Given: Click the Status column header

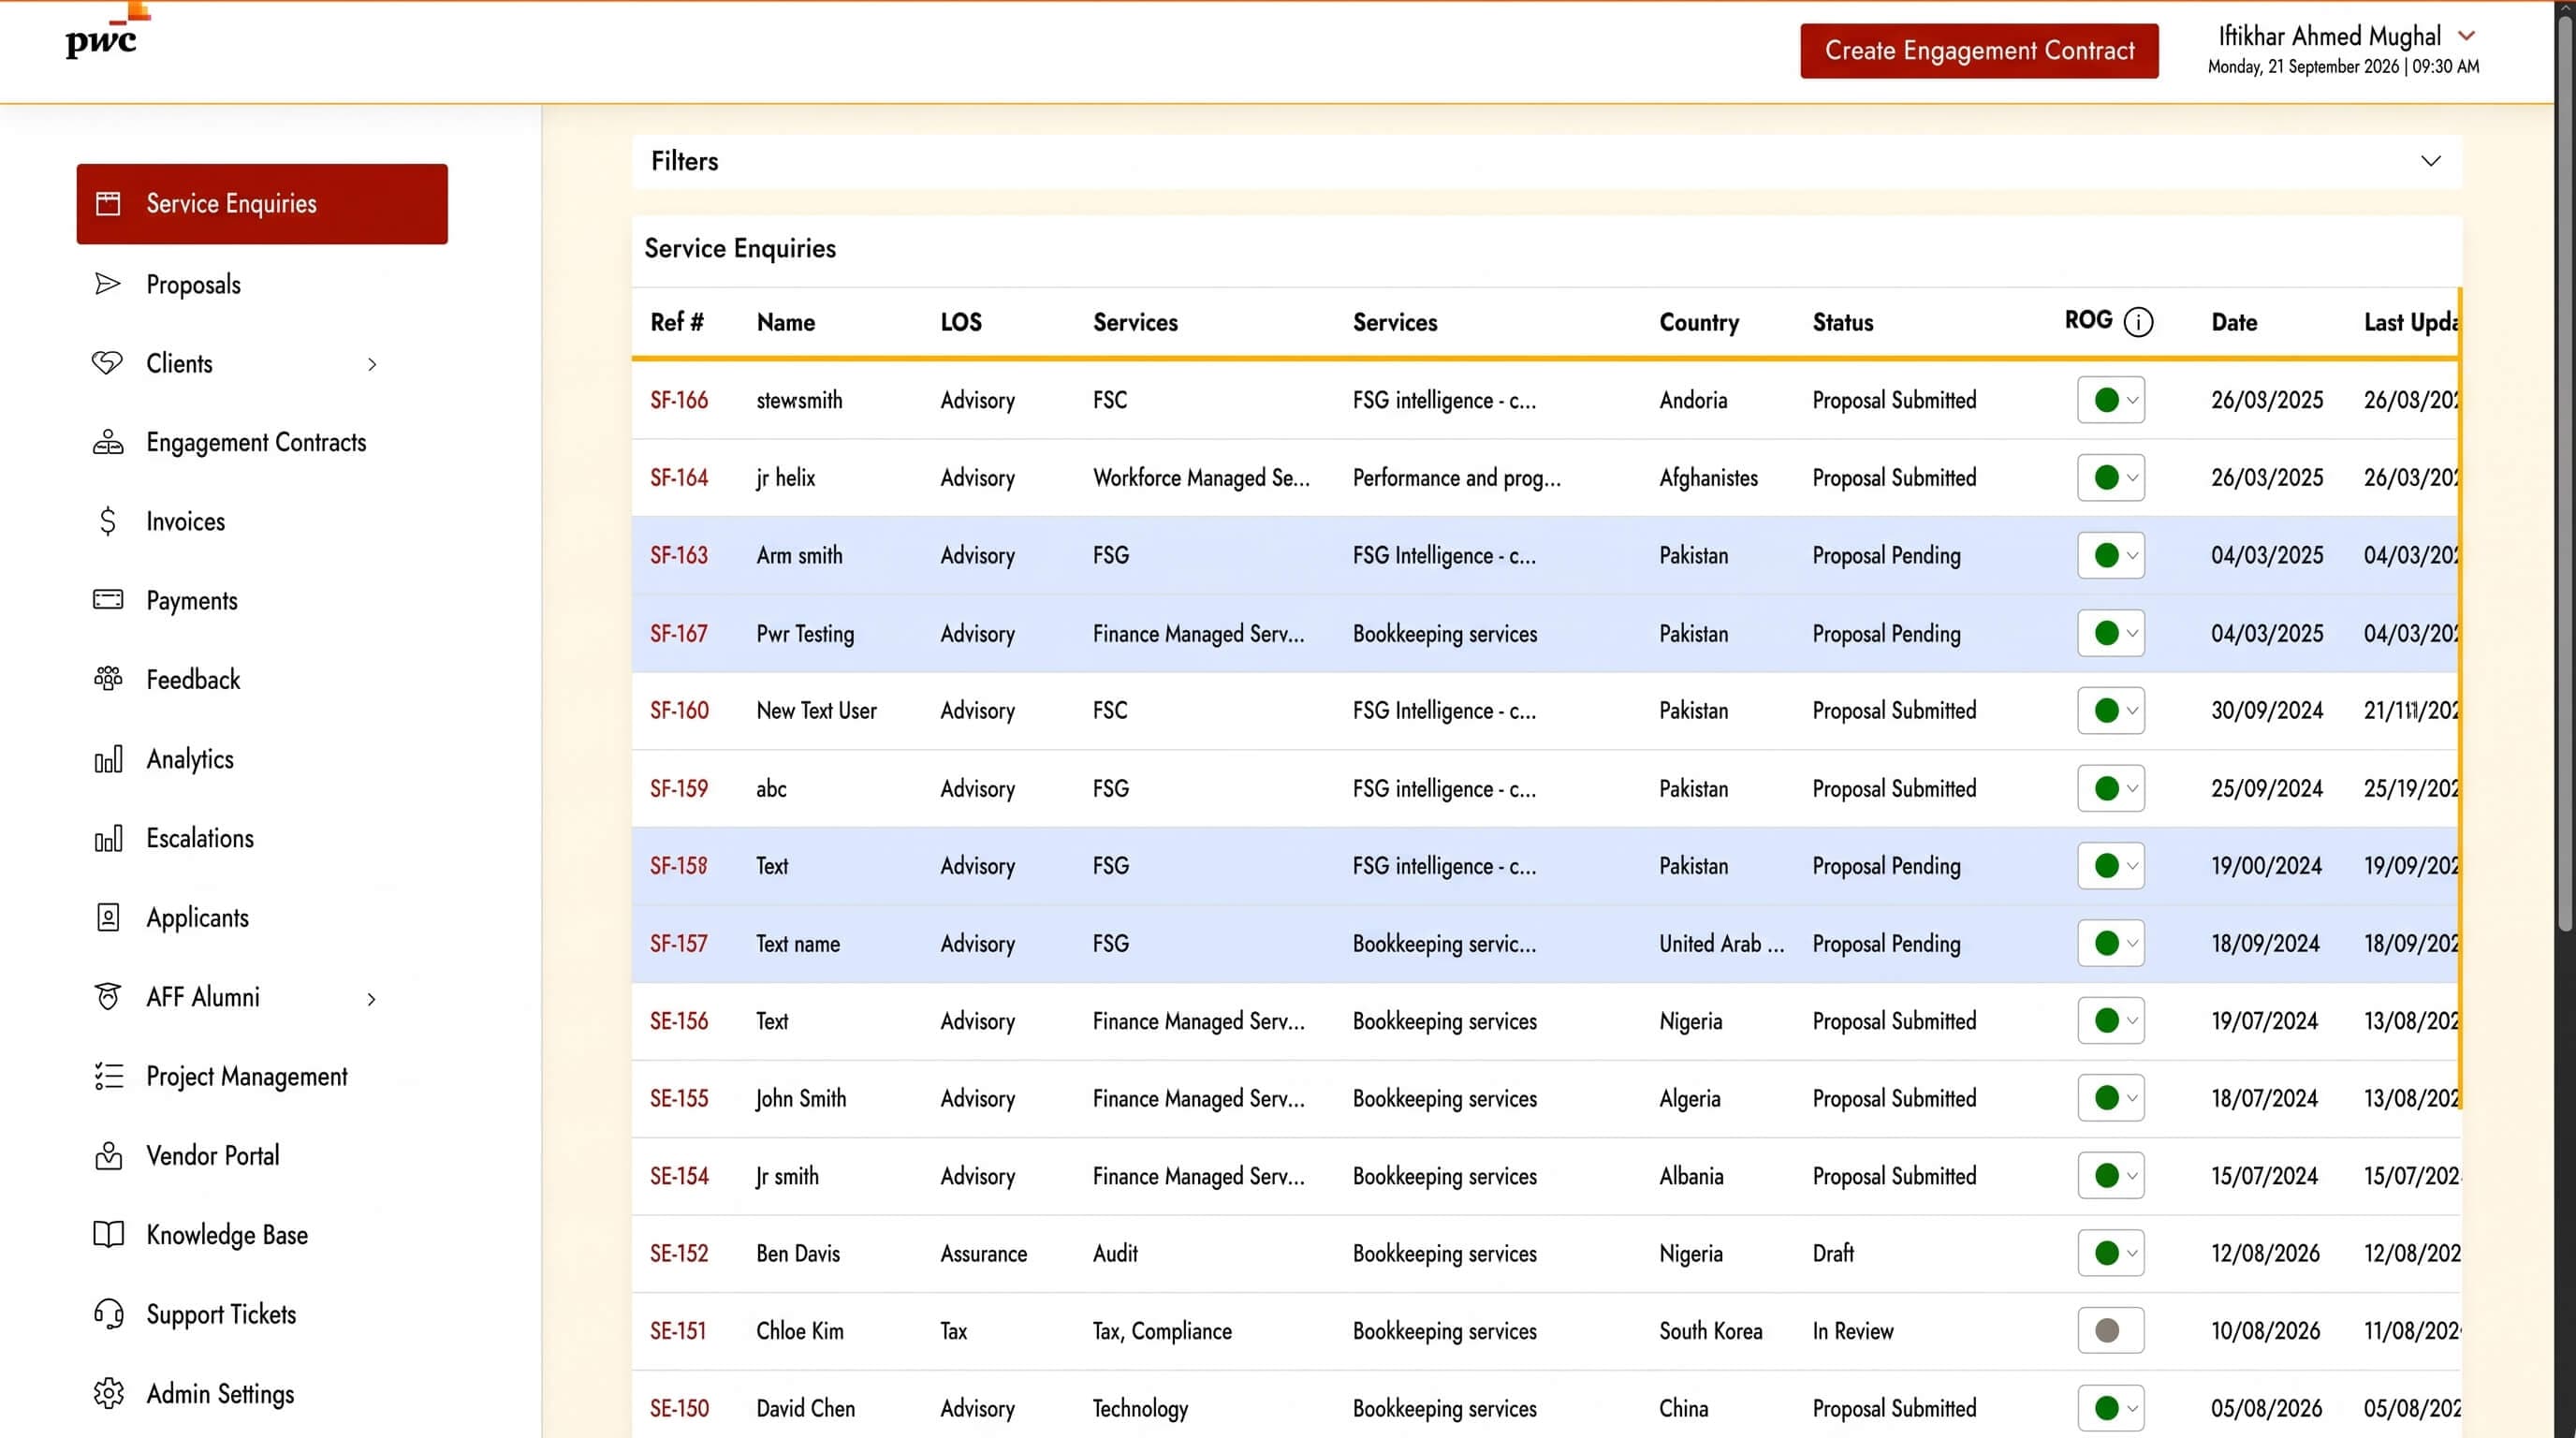Looking at the screenshot, I should 1843,322.
